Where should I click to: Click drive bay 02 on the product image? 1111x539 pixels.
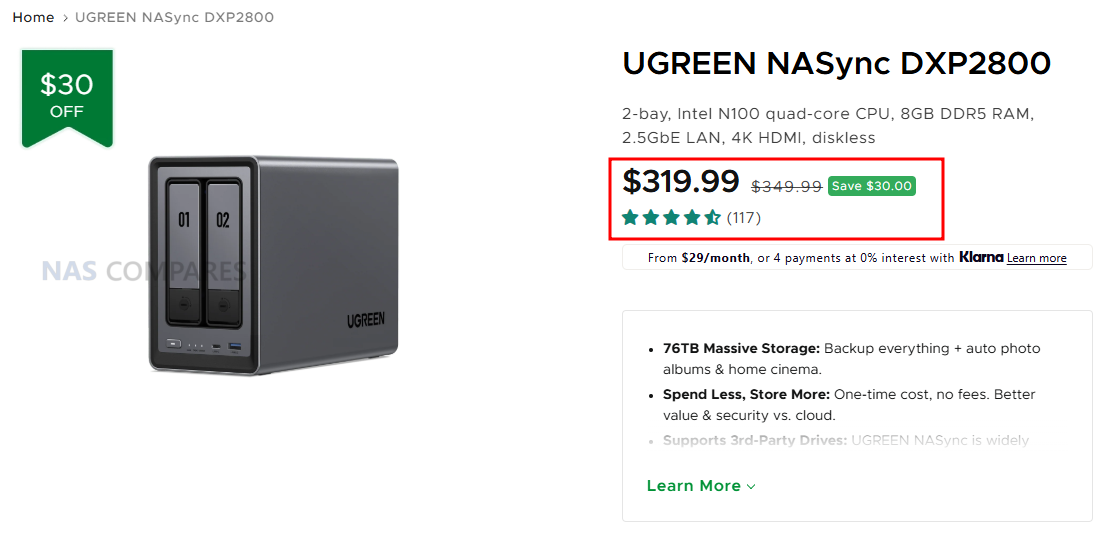click(x=223, y=250)
